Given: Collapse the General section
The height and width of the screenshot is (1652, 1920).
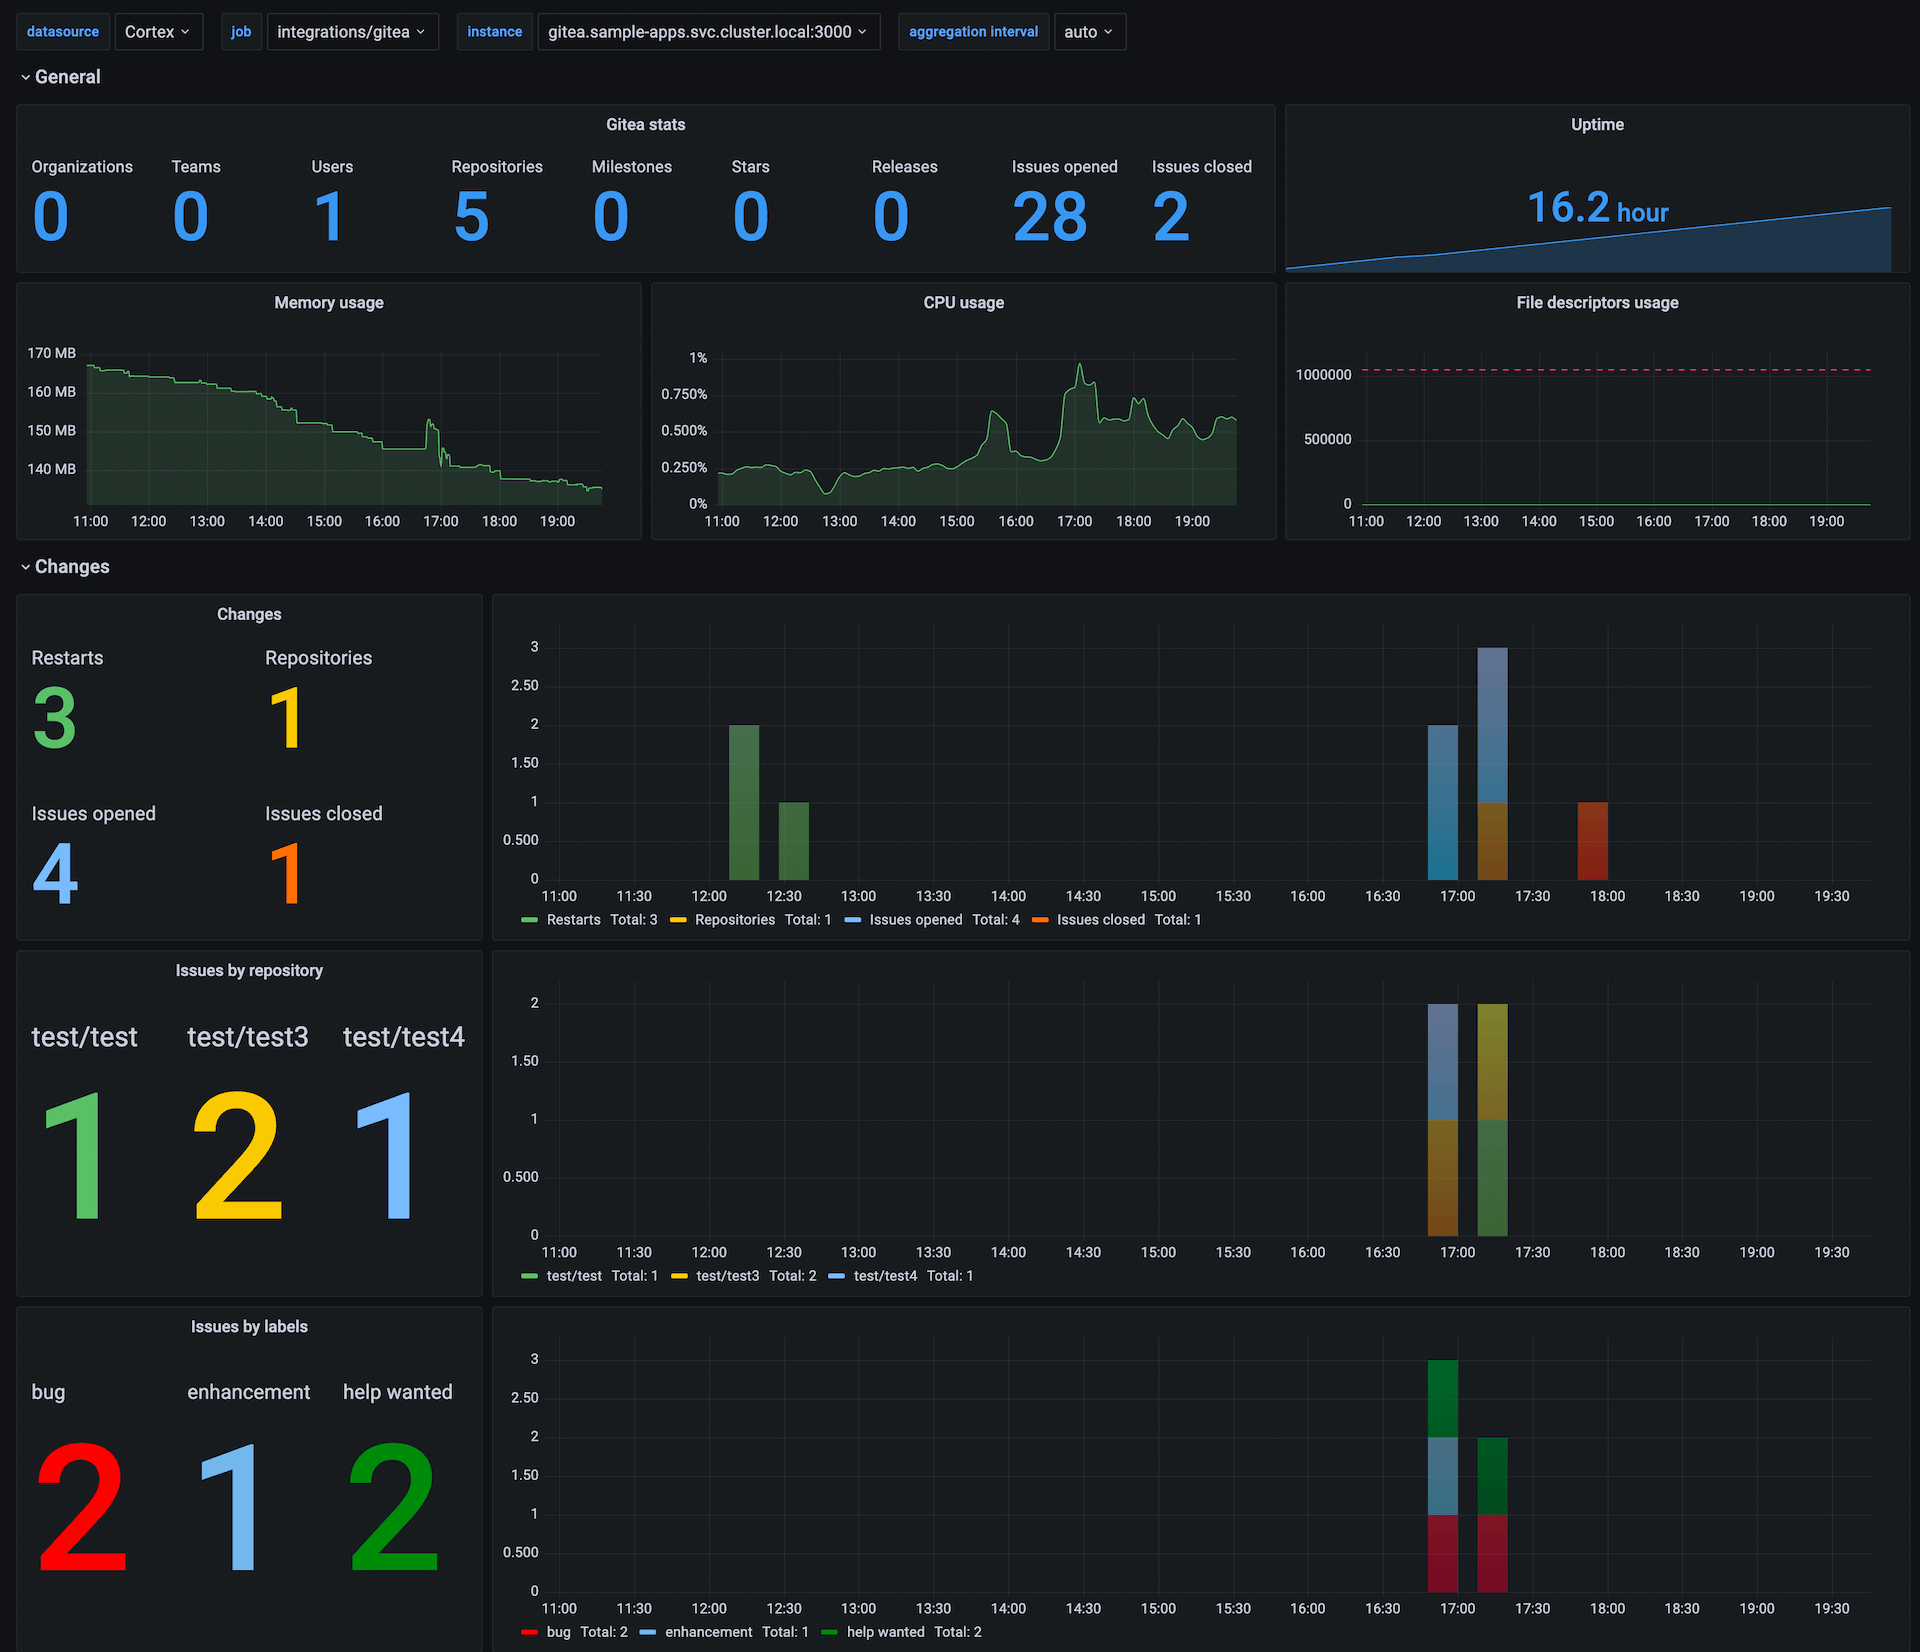Looking at the screenshot, I should pos(67,76).
